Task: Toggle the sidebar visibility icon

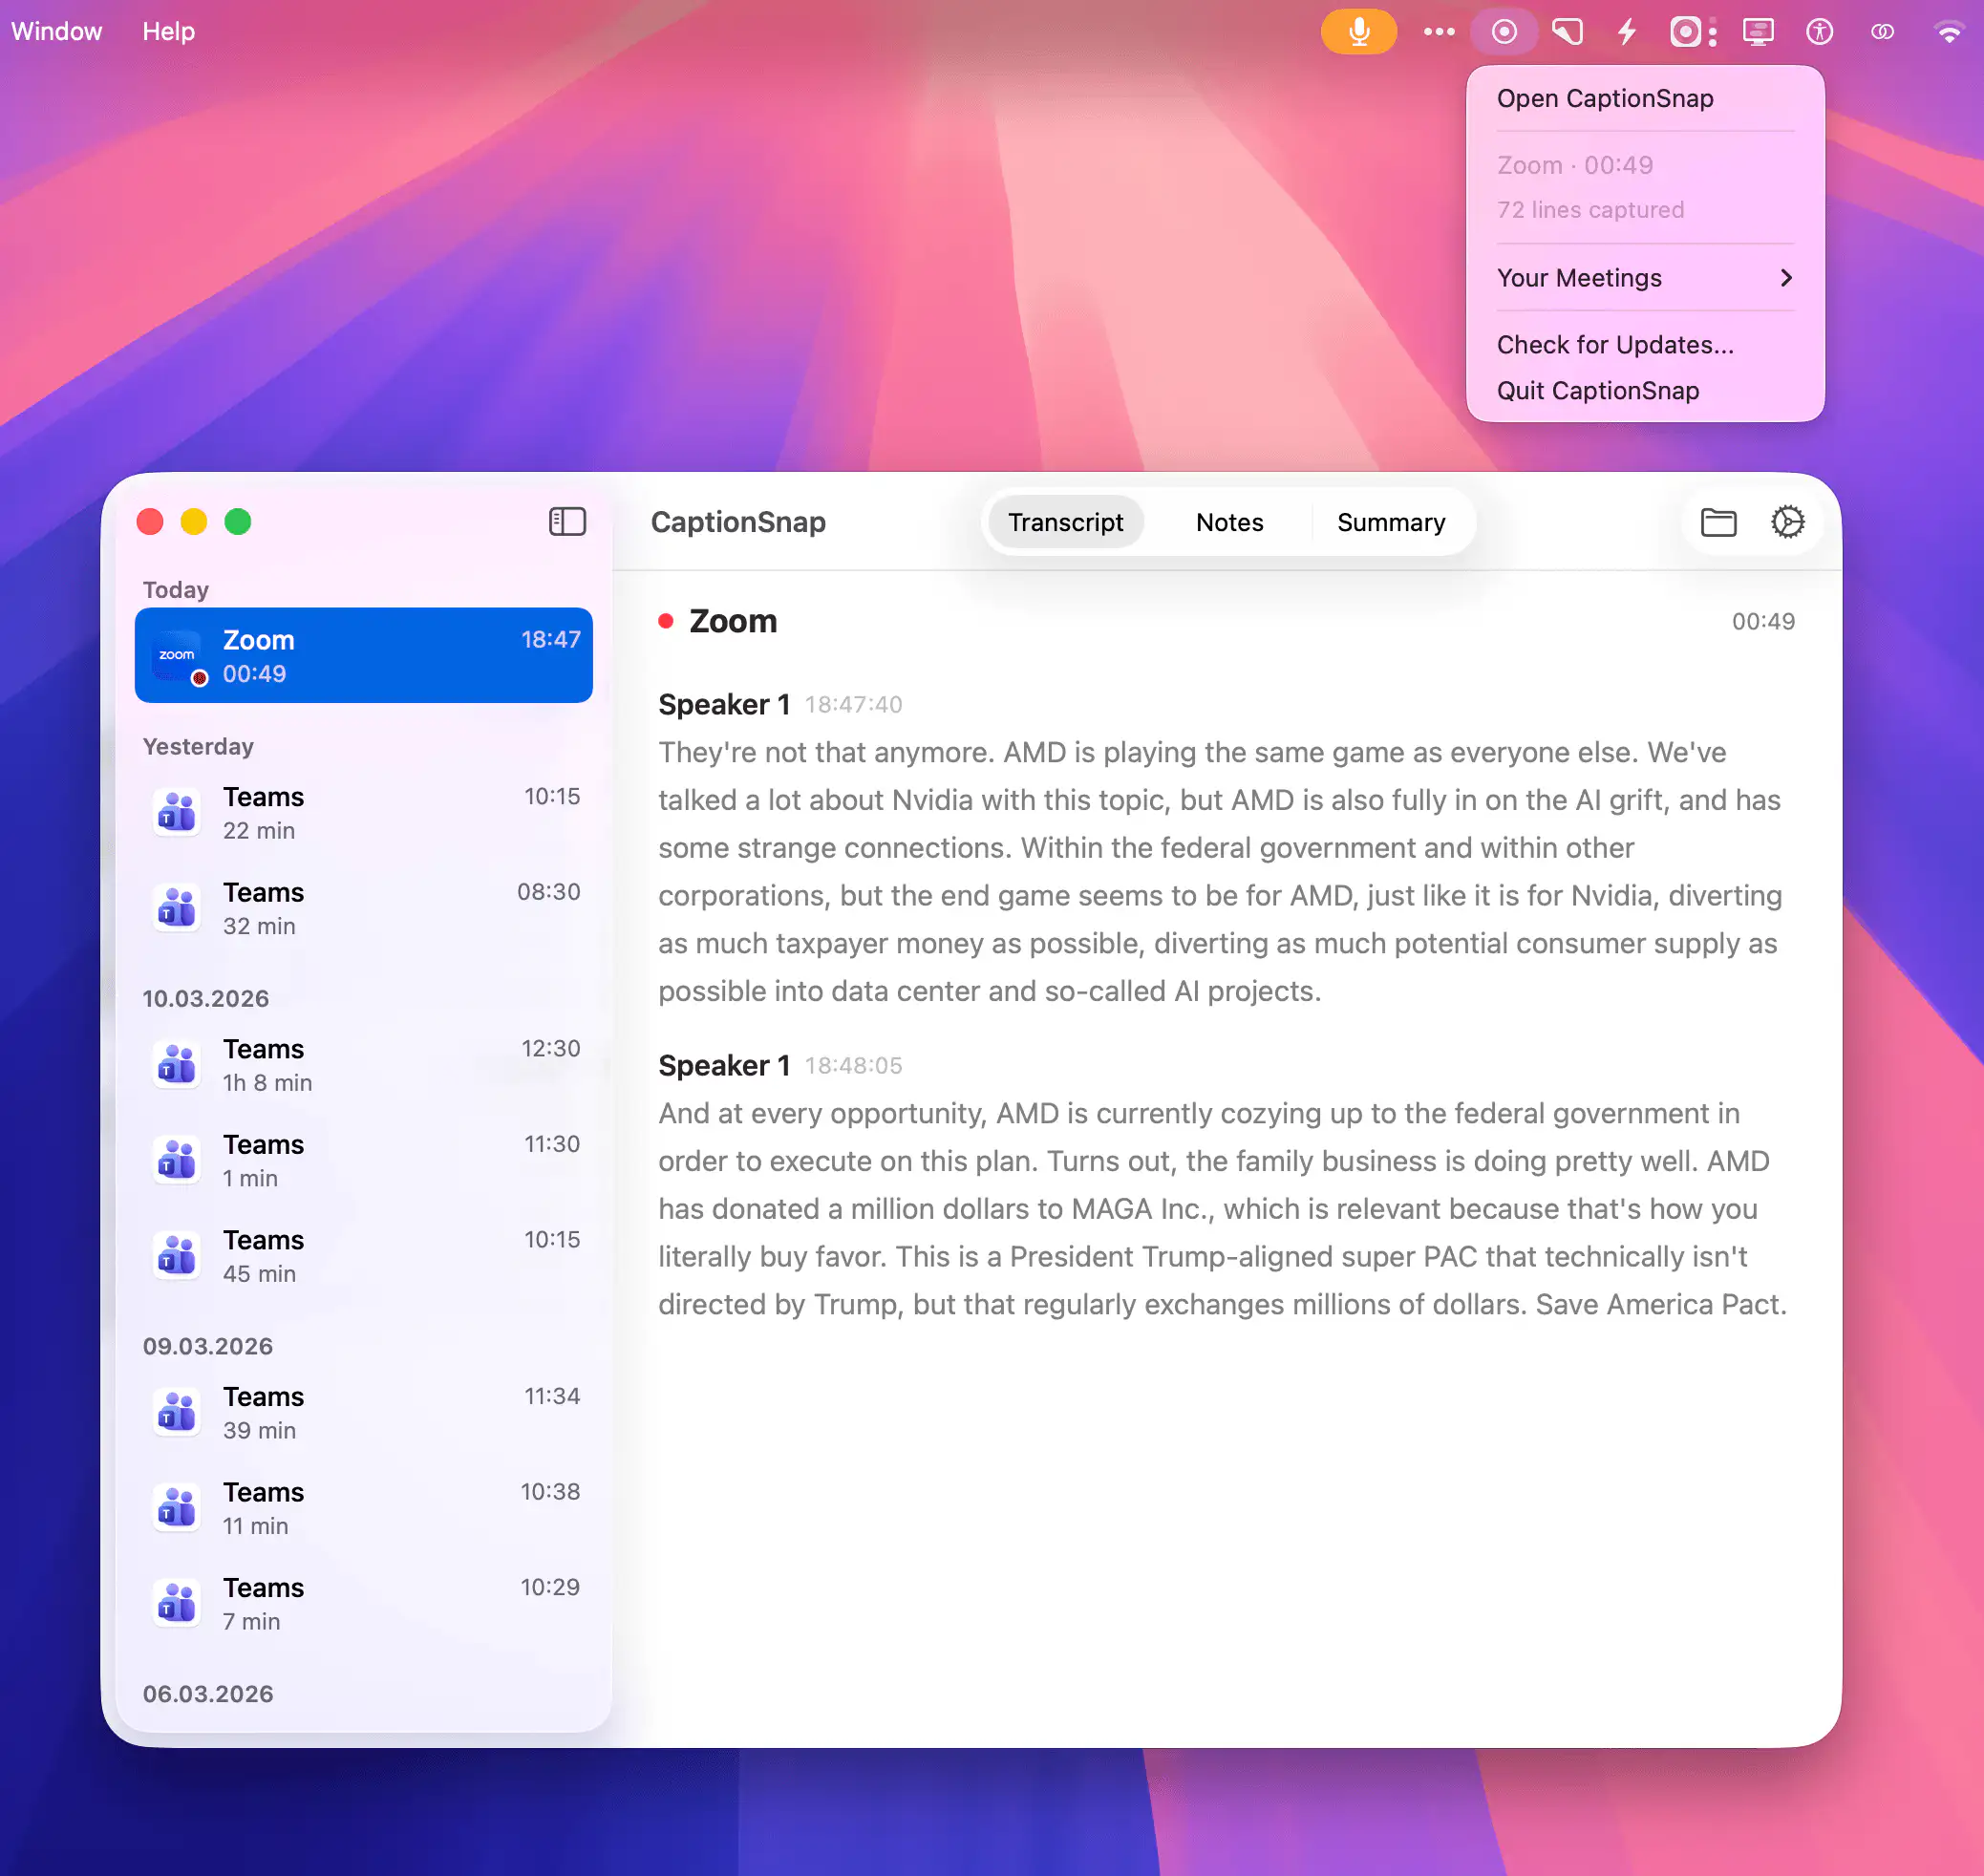Action: (567, 521)
